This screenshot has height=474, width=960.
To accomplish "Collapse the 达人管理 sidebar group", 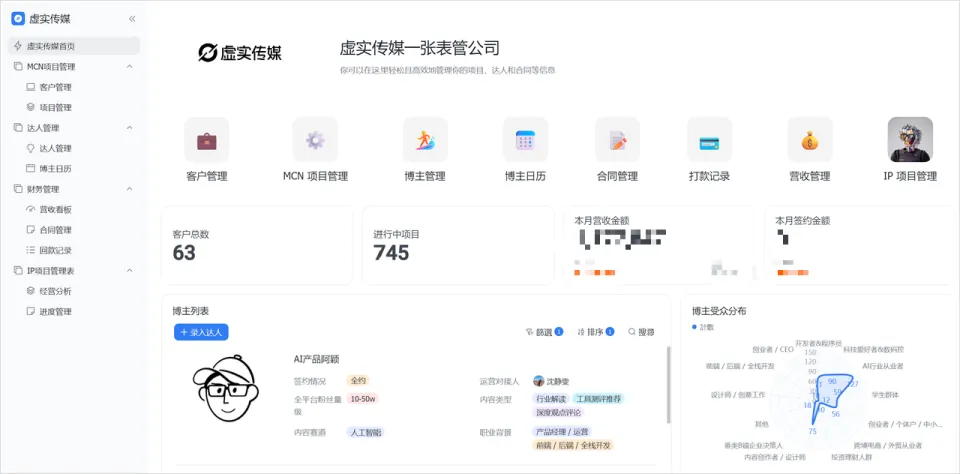I will point(129,128).
